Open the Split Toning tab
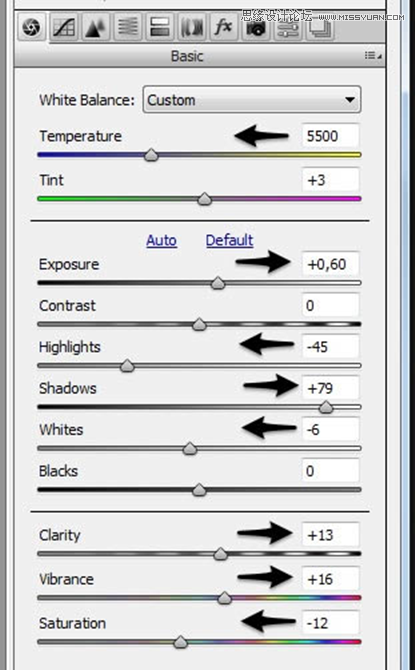This screenshot has height=670, width=415. [159, 27]
